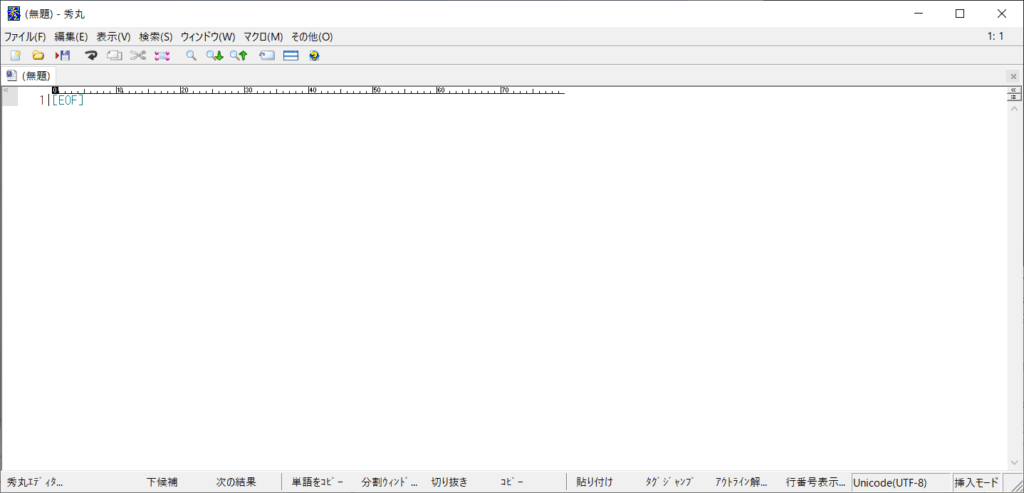The image size is (1024, 493).
Task: Click the Save floppy disk icon
Action: [x=63, y=56]
